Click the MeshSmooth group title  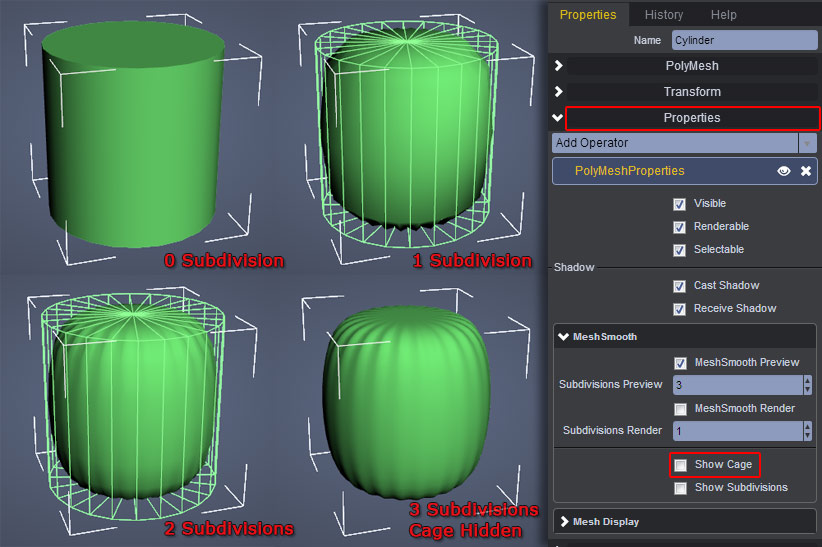coord(604,337)
